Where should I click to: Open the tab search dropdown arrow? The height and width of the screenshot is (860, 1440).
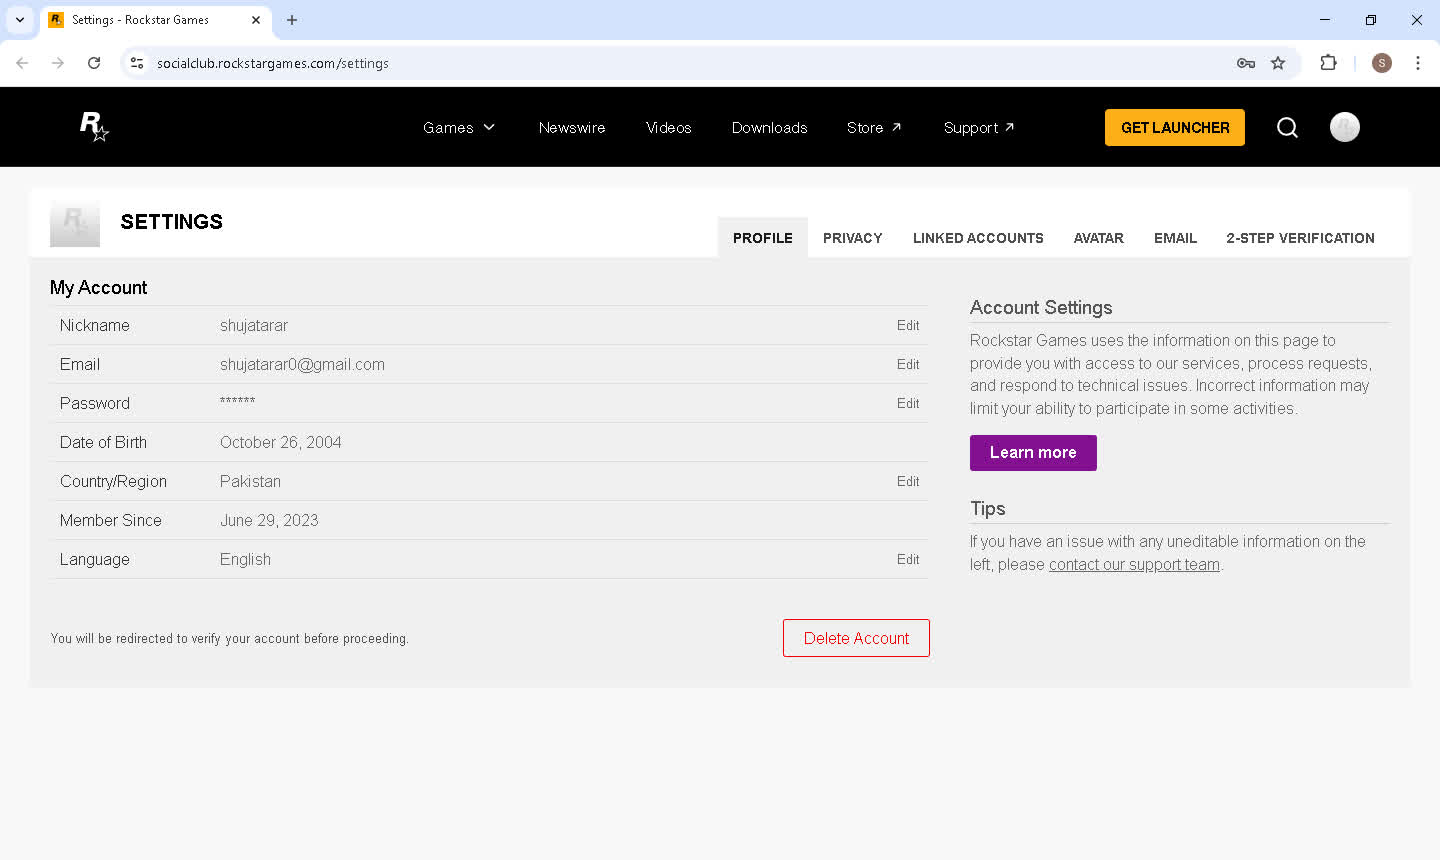tap(20, 20)
